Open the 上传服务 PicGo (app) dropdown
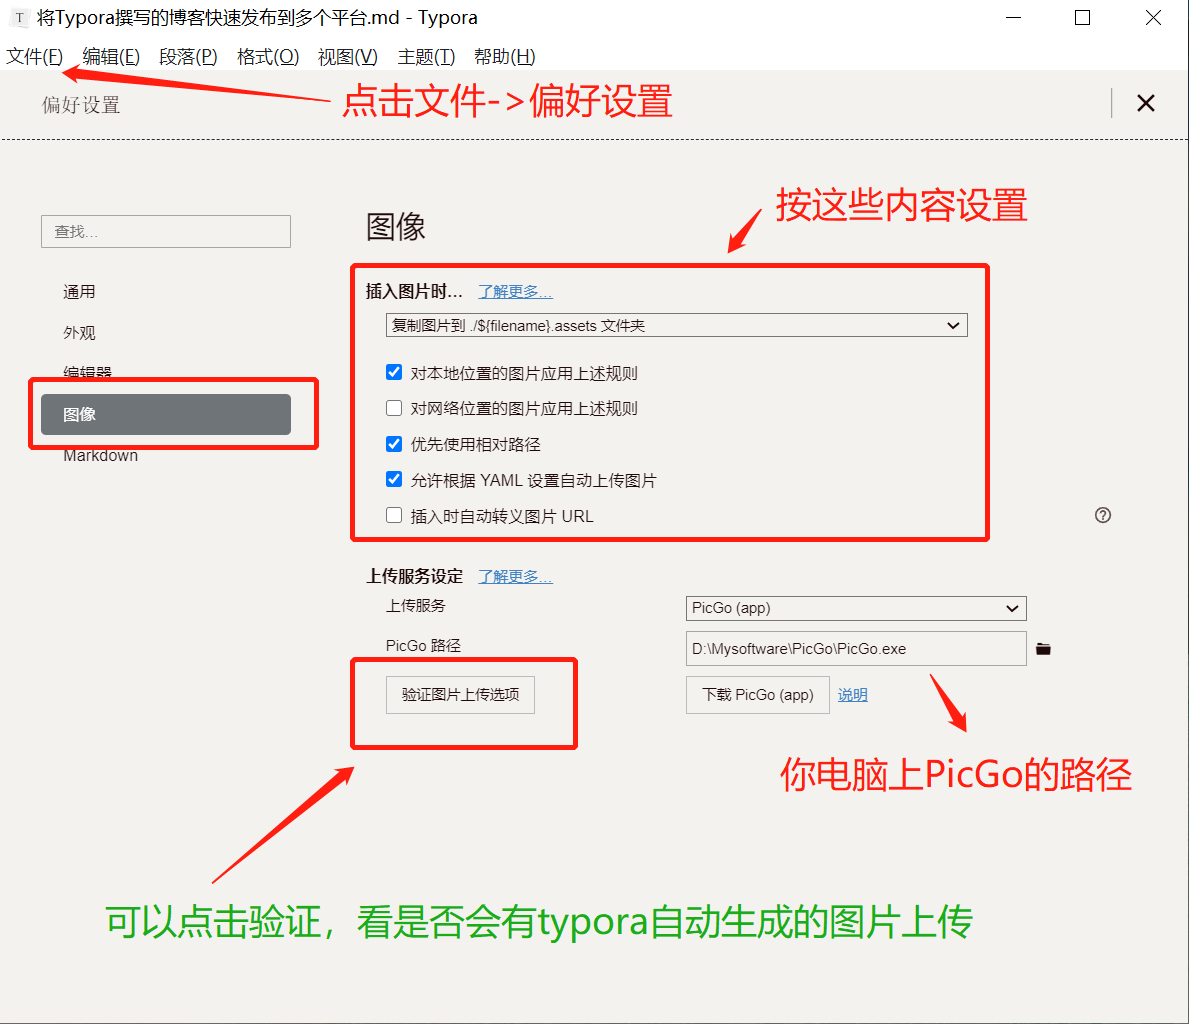Screen dimensions: 1189x1024 click(x=855, y=608)
